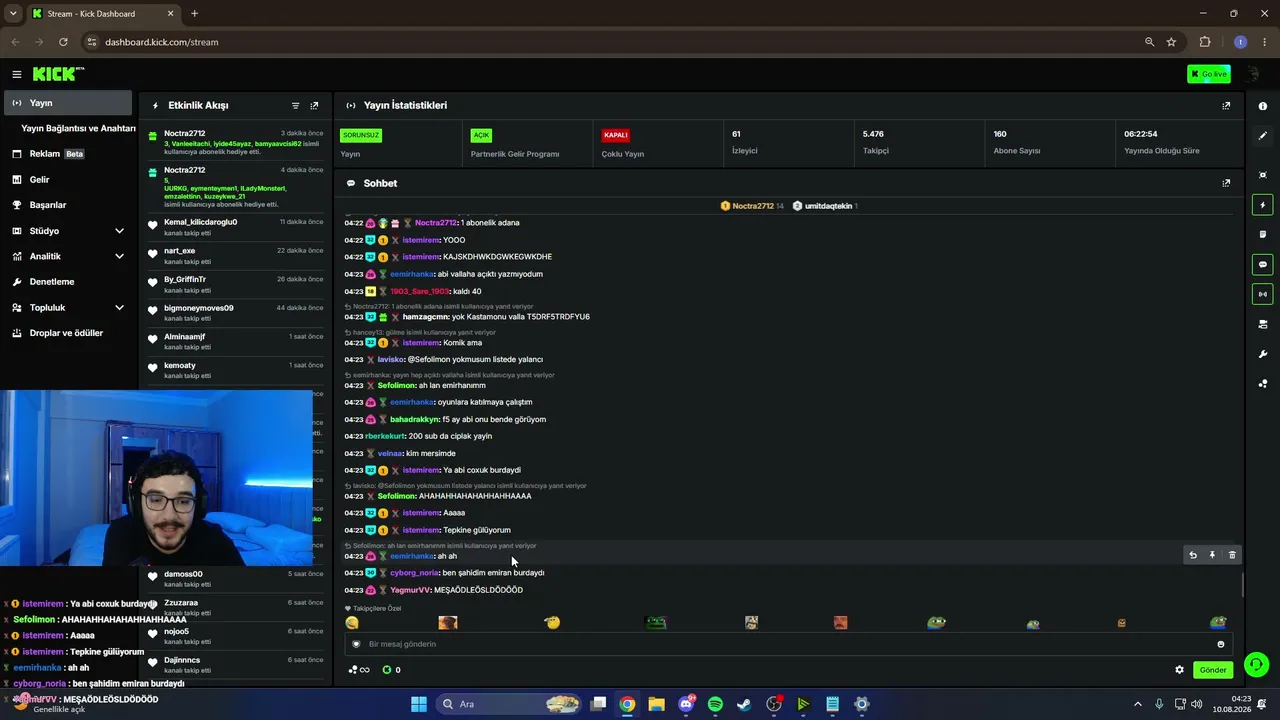Click the SORUNSUZ stream status badge
This screenshot has height=720, width=1280.
click(361, 135)
